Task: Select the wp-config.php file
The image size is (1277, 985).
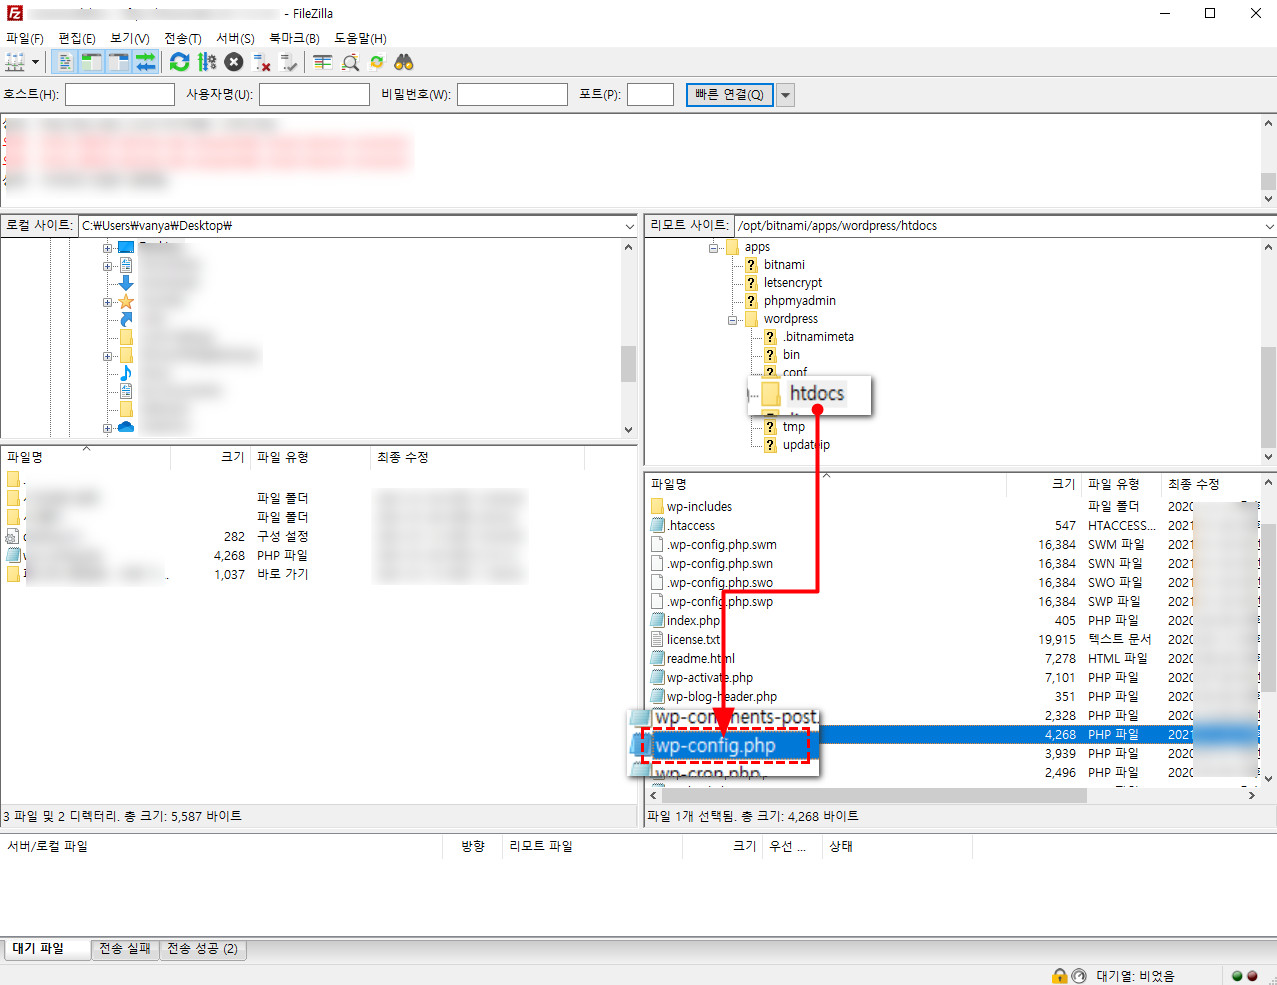Action: click(x=715, y=746)
